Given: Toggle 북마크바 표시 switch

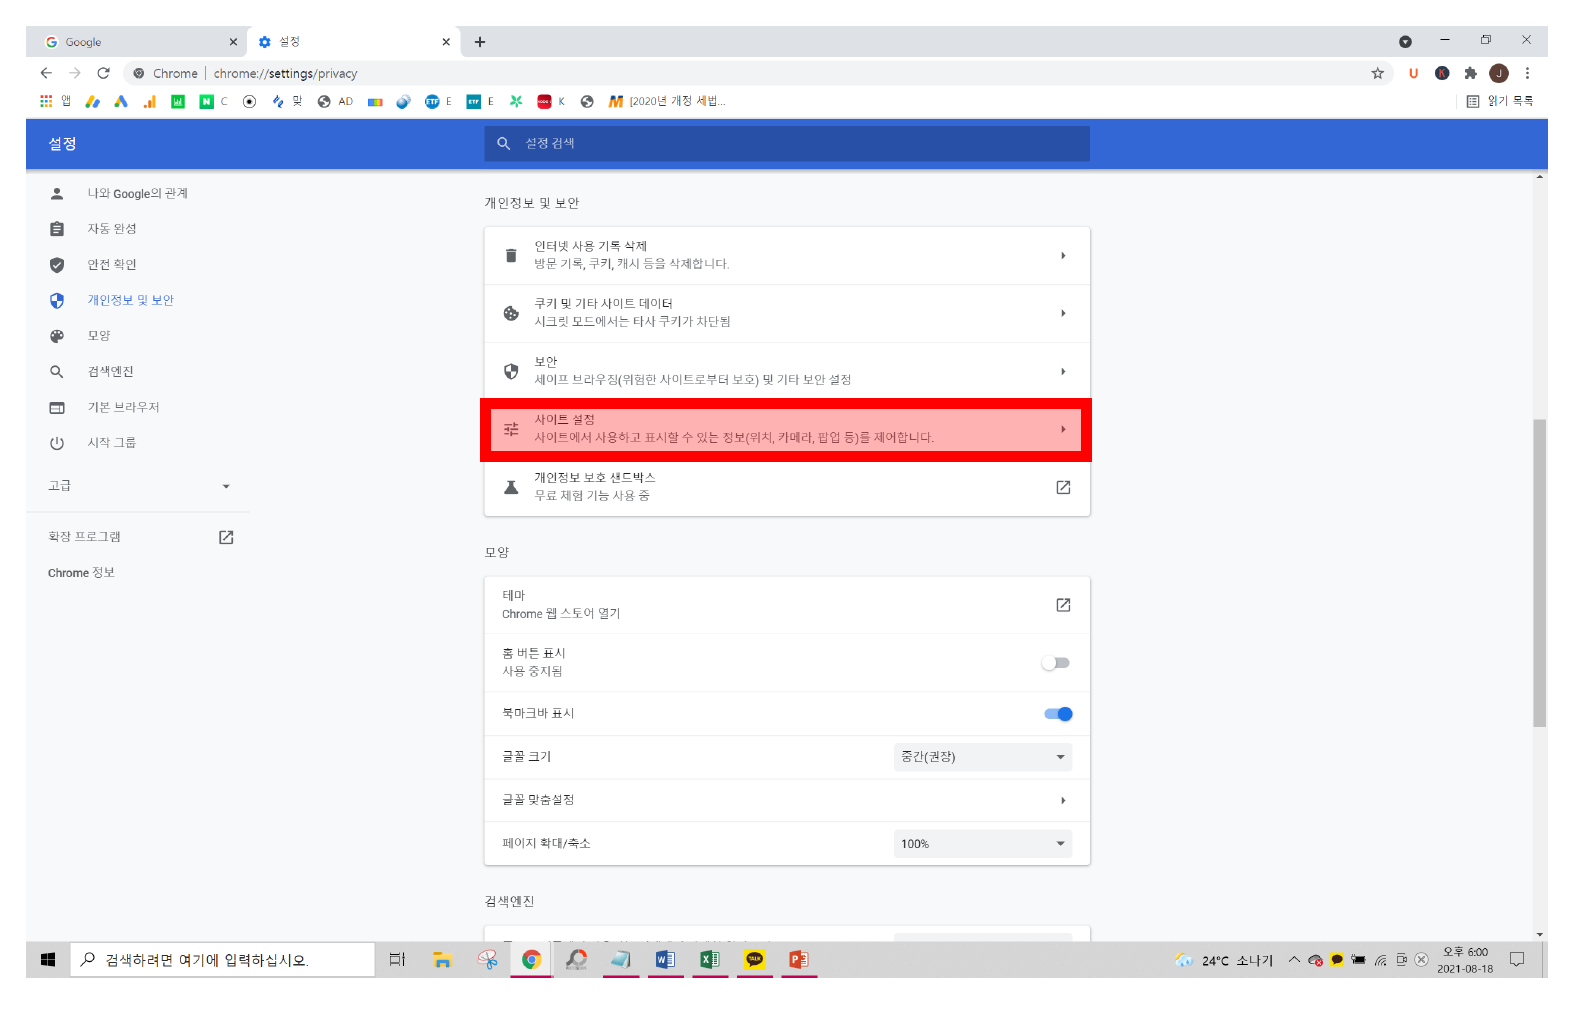Looking at the screenshot, I should (1058, 714).
